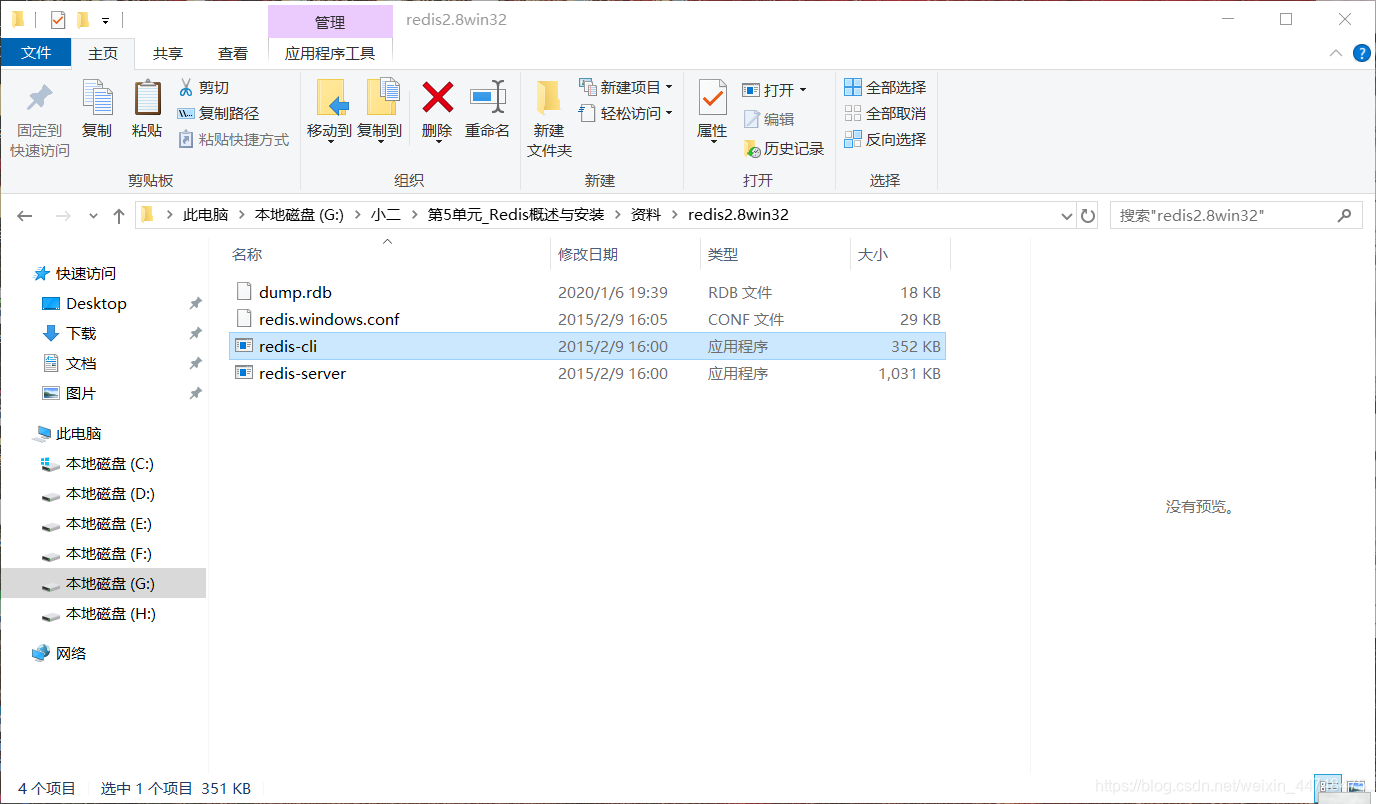
Task: Open the File tab
Action: pyautogui.click(x=36, y=53)
